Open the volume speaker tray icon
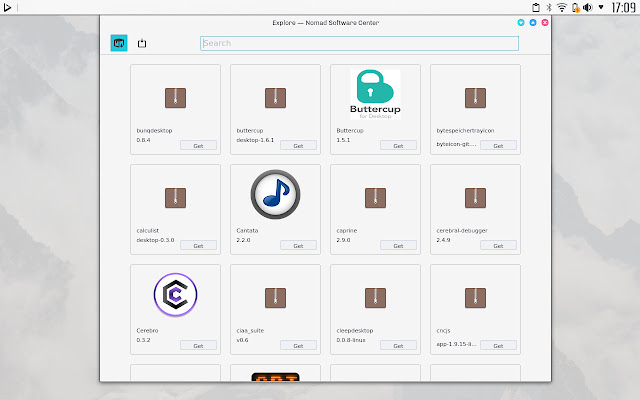 click(588, 7)
